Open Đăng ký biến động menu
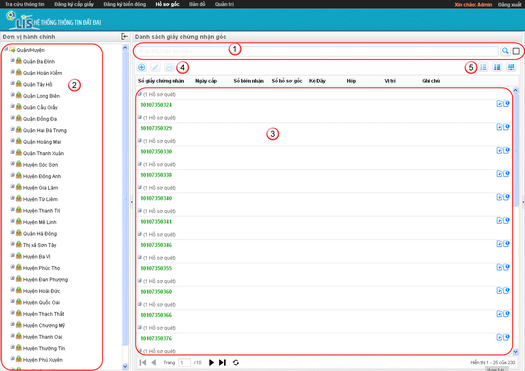The image size is (525, 371). pyautogui.click(x=125, y=4)
